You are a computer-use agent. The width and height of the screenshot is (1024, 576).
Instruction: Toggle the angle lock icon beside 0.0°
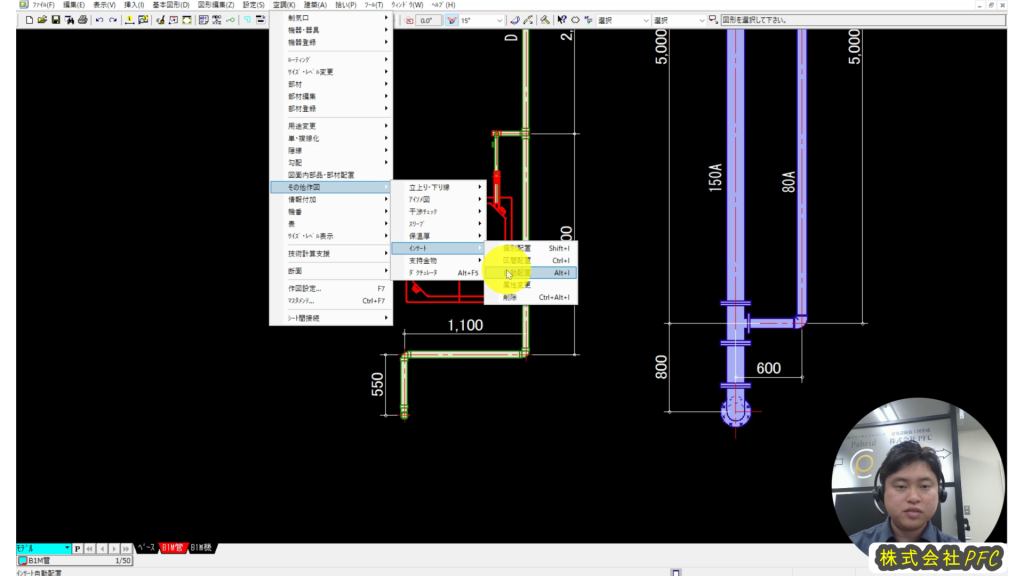pyautogui.click(x=409, y=20)
